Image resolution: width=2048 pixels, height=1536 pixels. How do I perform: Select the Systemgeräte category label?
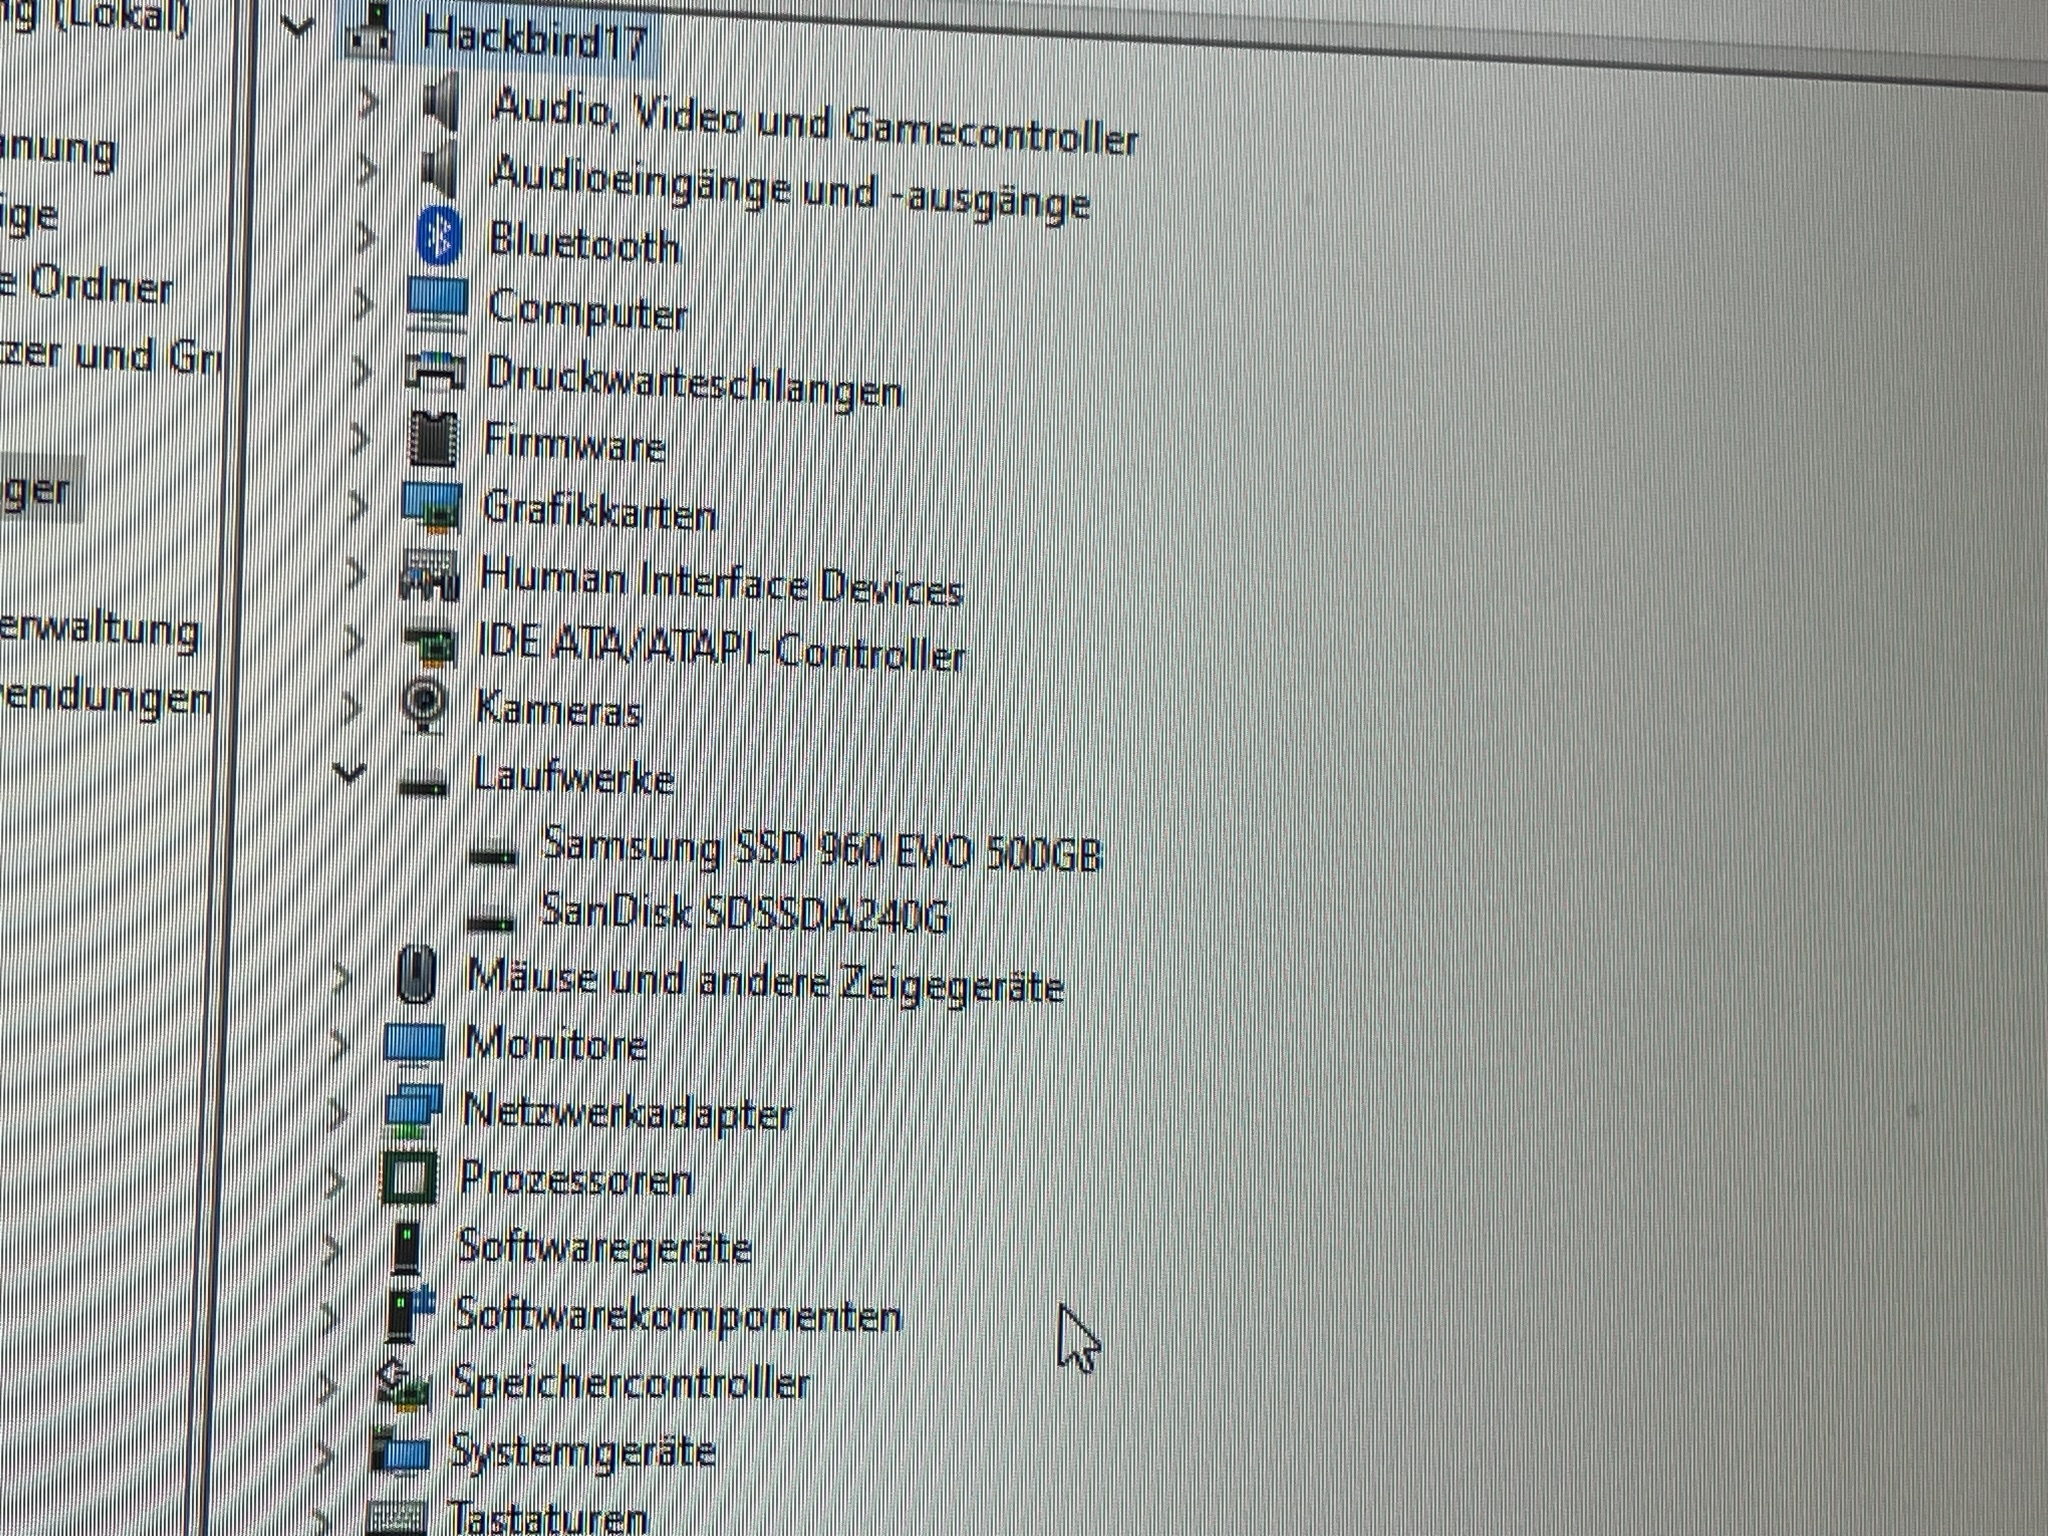583,1452
